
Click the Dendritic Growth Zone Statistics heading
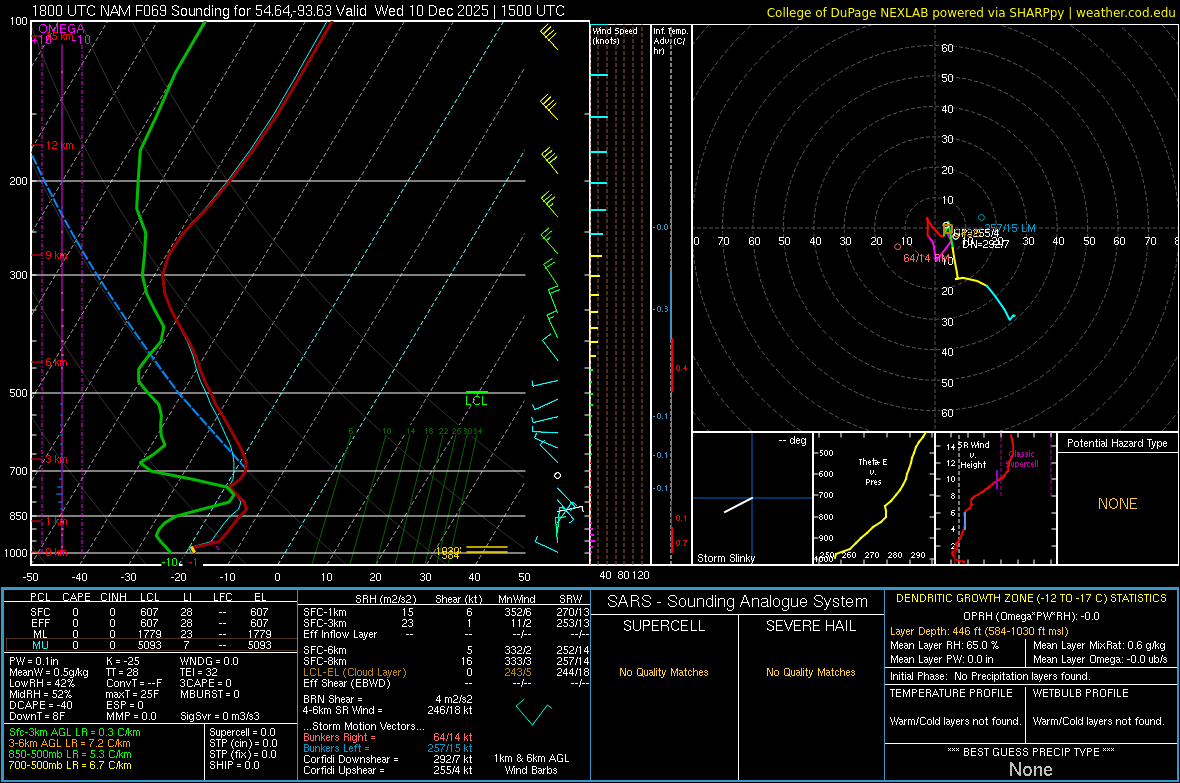[1030, 598]
